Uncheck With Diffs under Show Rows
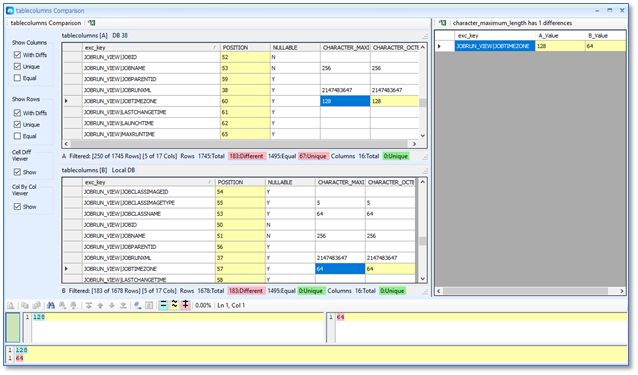638x375 pixels. (x=17, y=113)
